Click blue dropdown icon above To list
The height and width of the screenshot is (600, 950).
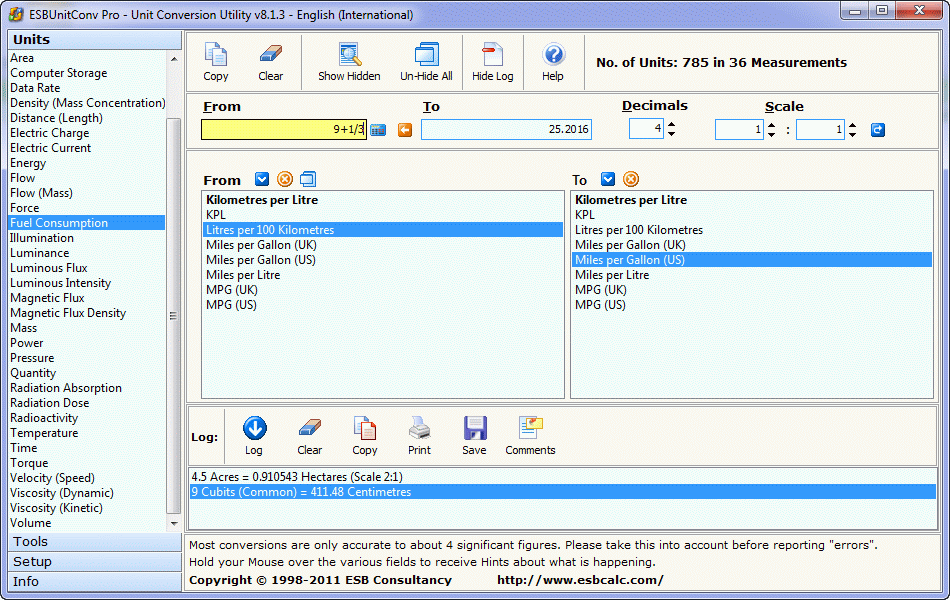point(608,179)
